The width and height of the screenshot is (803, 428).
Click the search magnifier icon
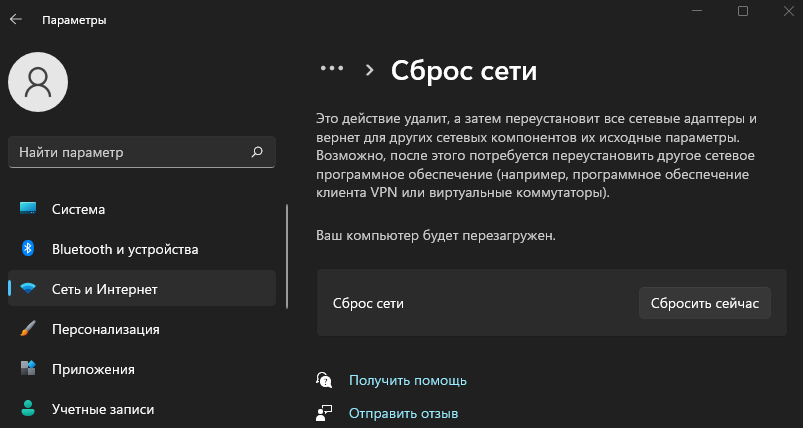coord(258,152)
